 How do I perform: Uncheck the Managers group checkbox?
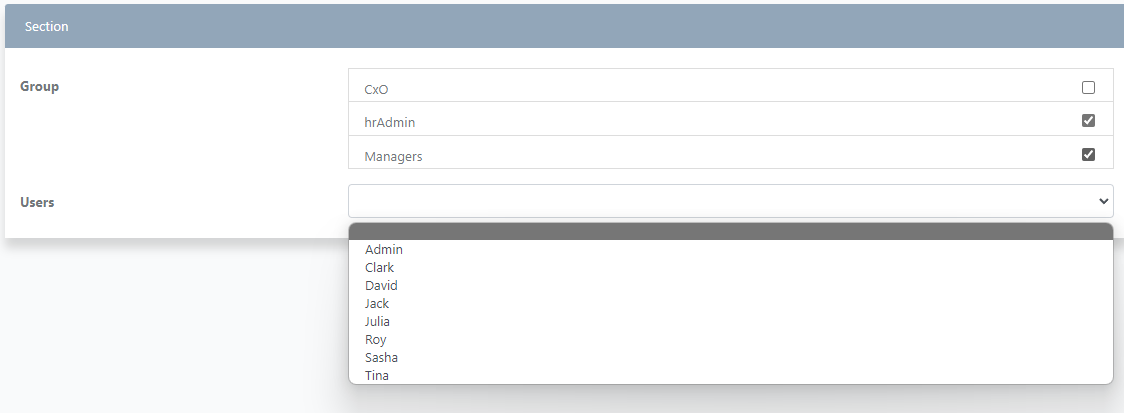(x=1088, y=155)
